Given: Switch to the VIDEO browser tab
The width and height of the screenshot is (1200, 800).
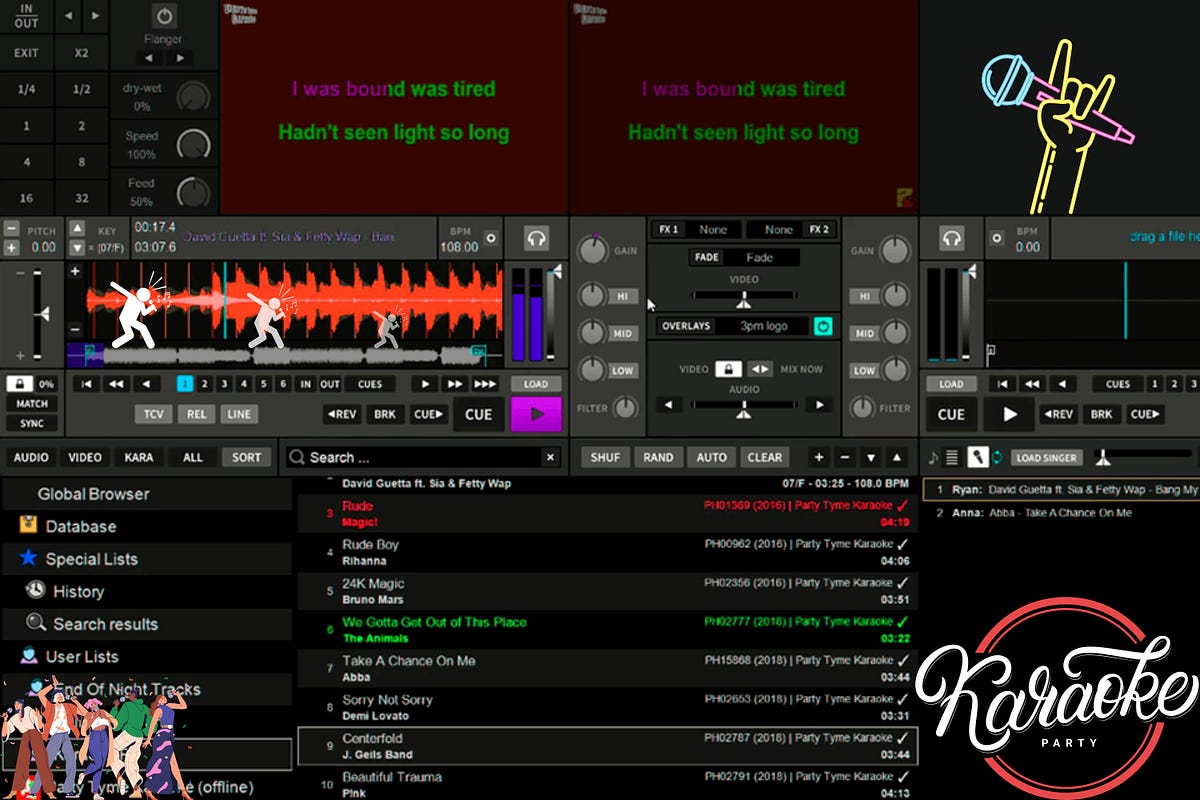Looking at the screenshot, I should point(84,457).
